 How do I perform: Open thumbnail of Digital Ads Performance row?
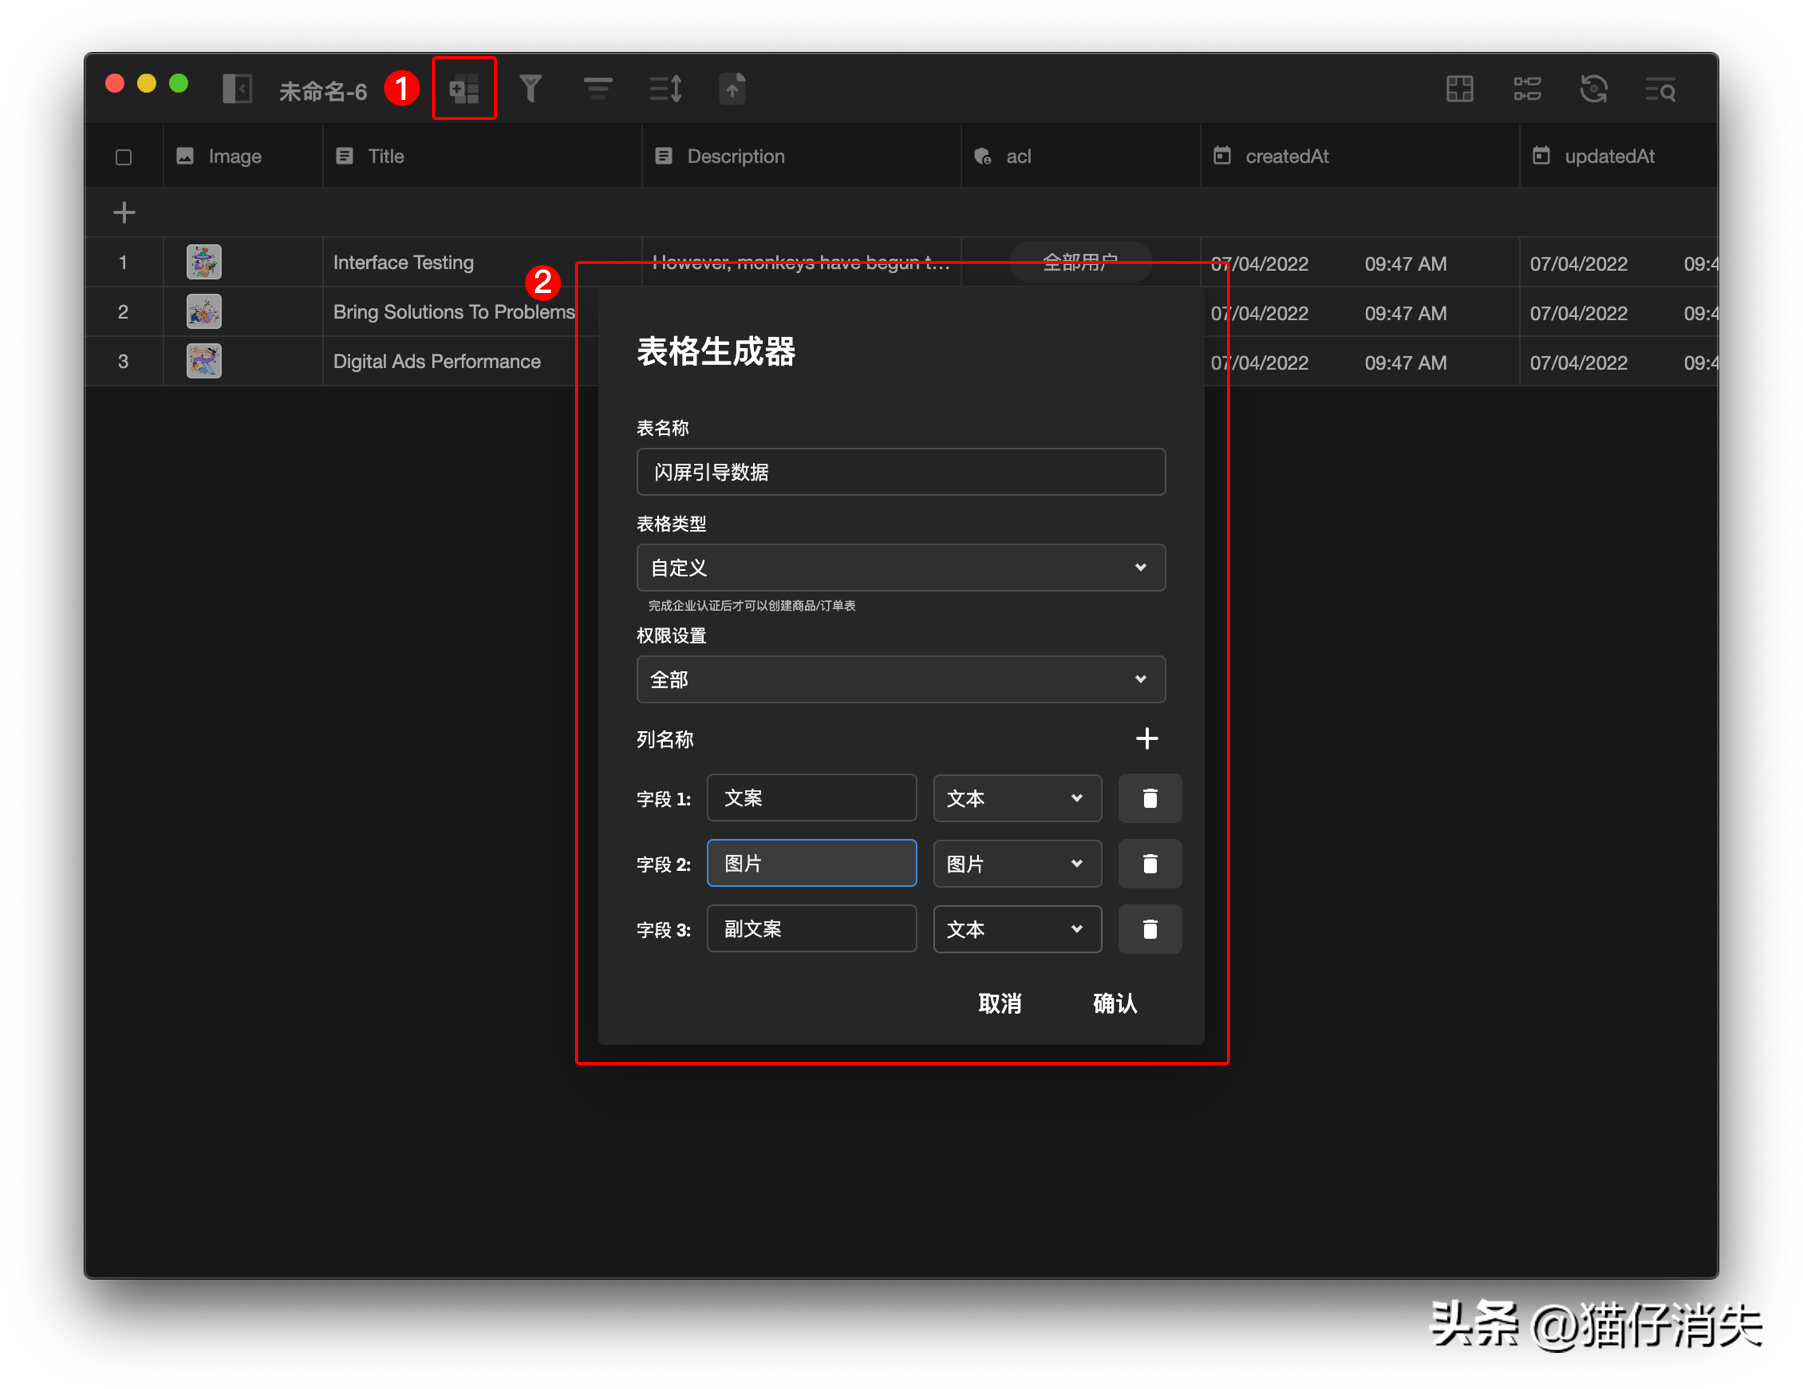tap(204, 361)
